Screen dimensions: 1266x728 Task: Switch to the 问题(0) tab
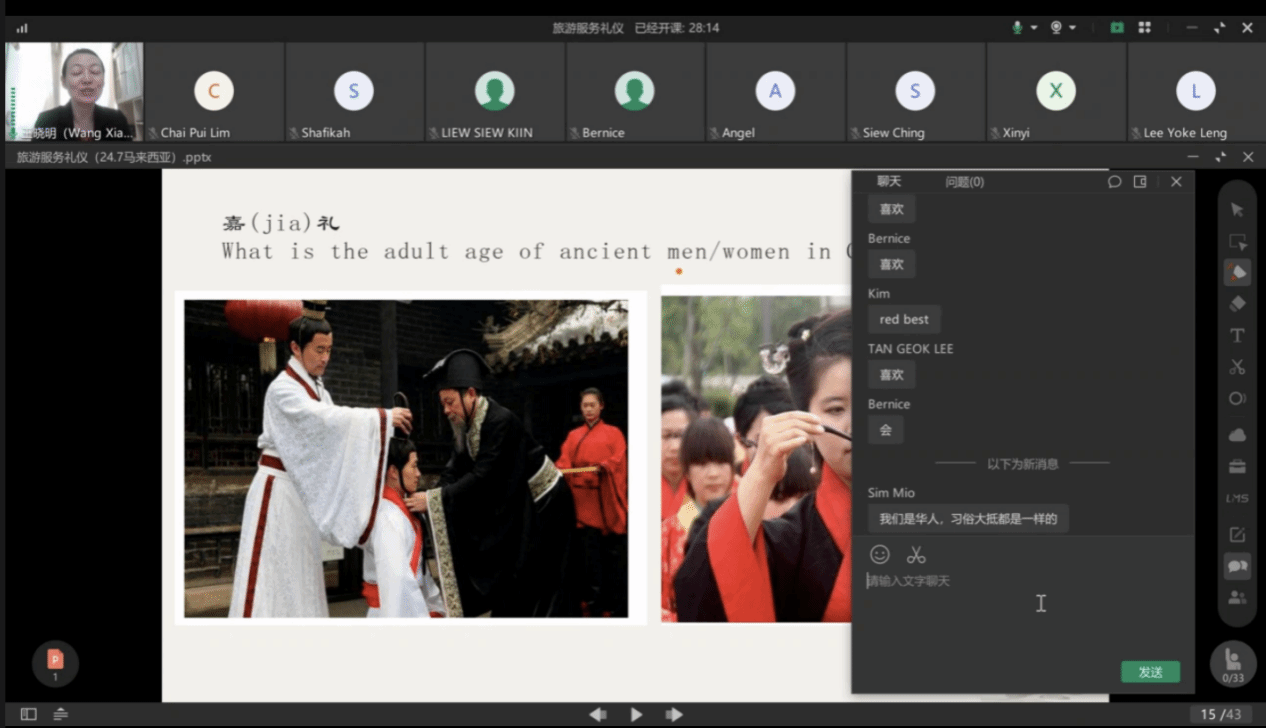[x=964, y=182]
